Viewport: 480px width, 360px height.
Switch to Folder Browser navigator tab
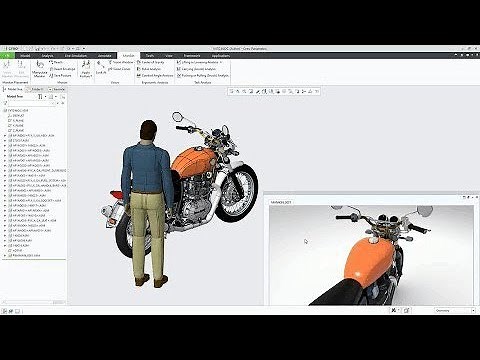37,89
